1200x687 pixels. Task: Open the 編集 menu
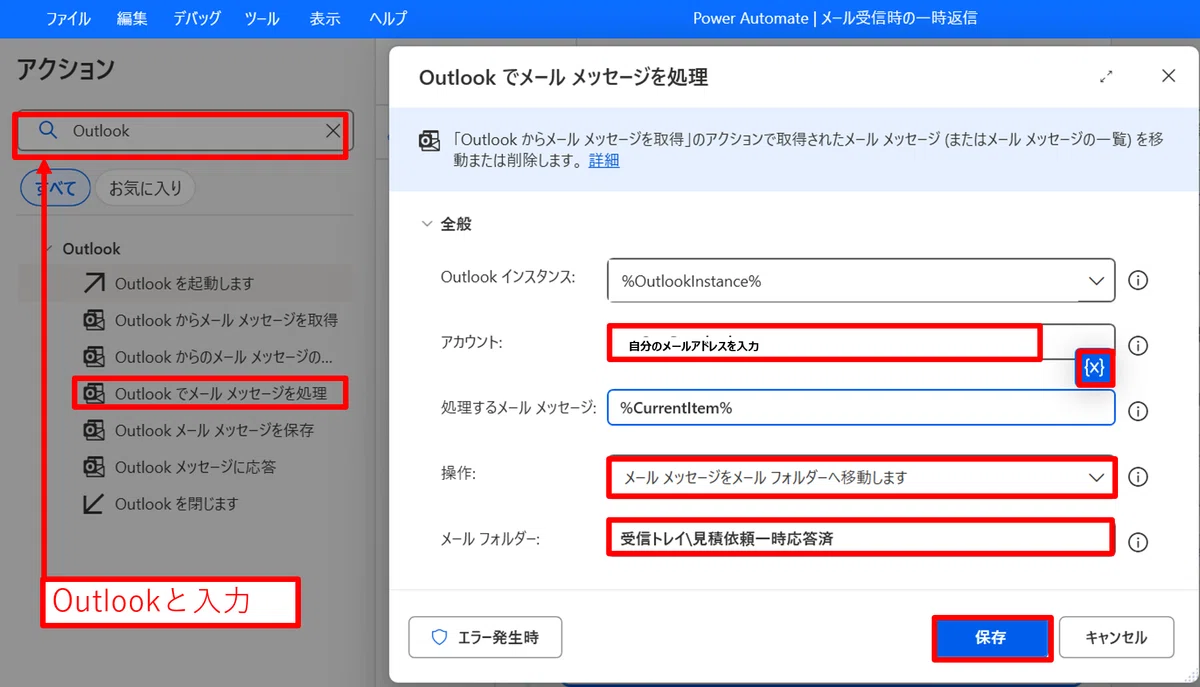click(131, 18)
